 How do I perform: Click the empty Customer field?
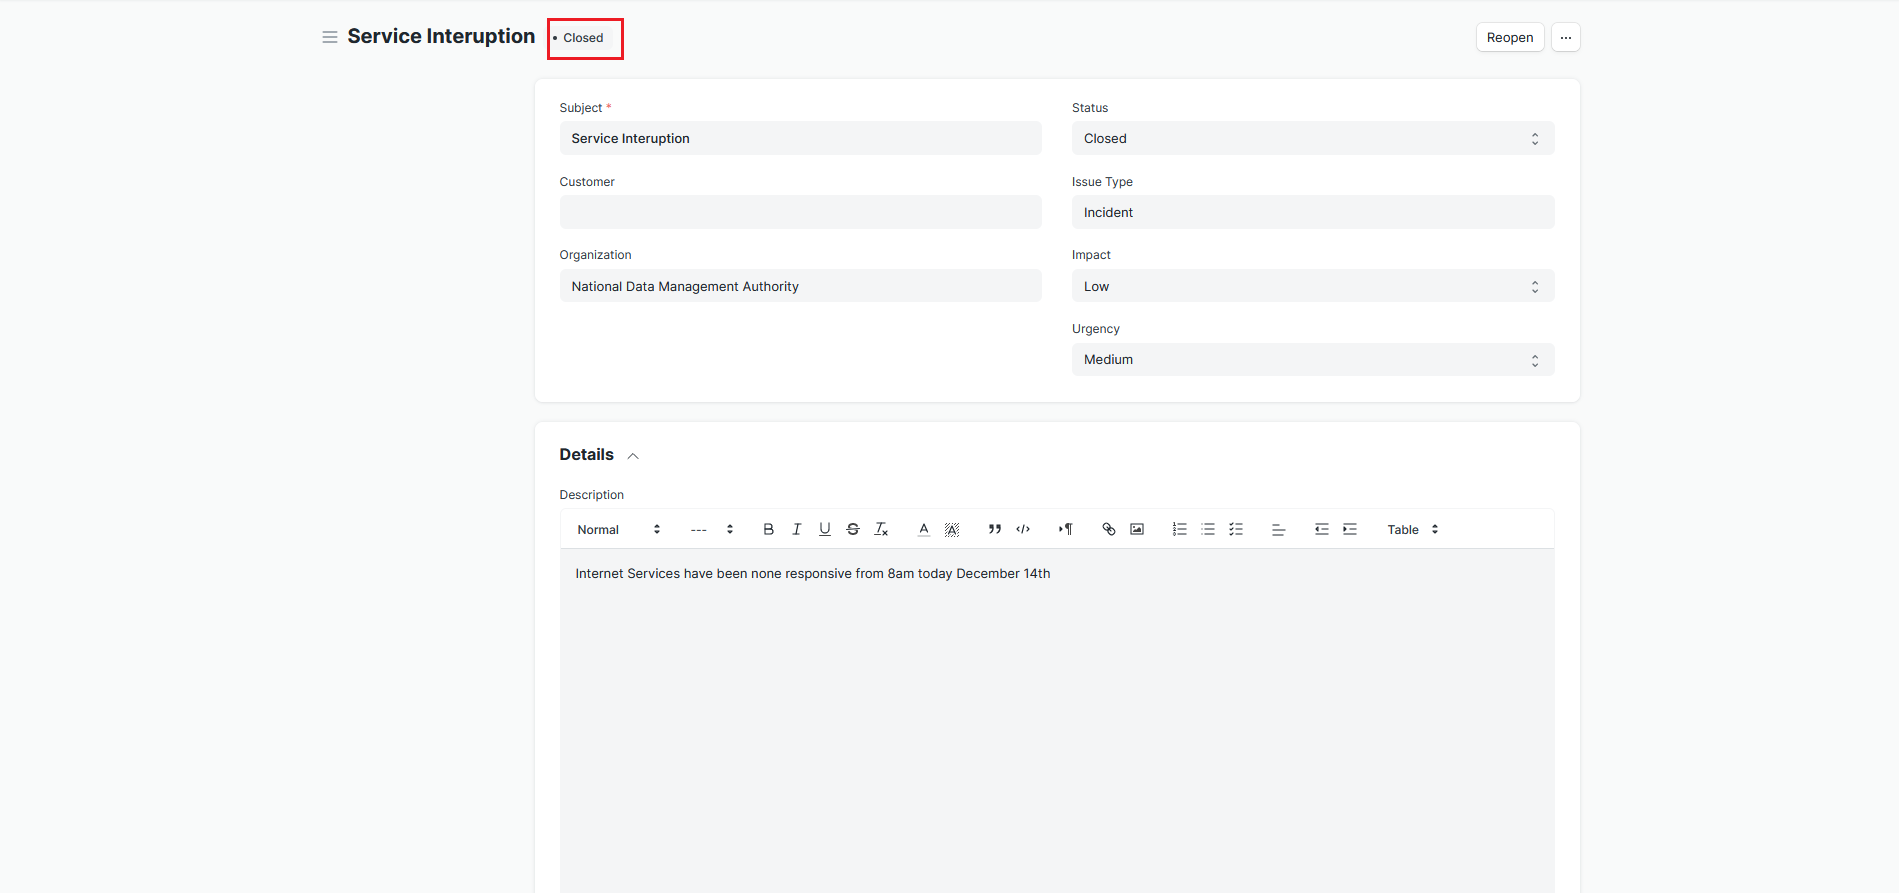(x=800, y=212)
